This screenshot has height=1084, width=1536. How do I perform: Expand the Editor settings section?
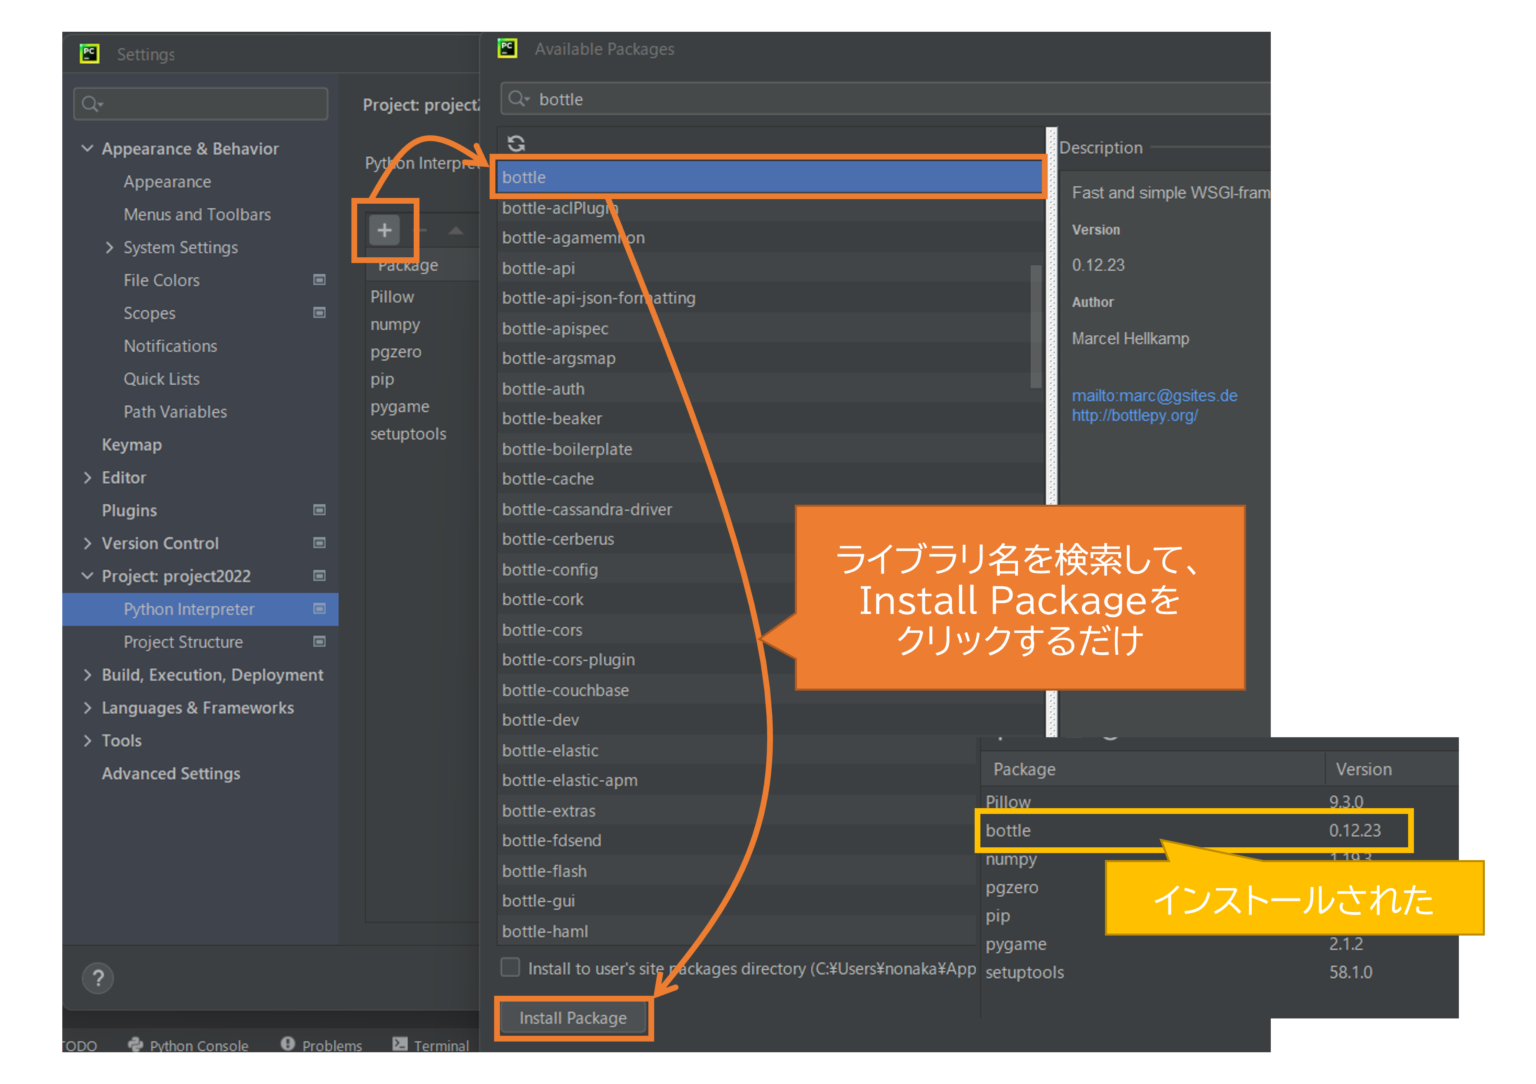87,478
